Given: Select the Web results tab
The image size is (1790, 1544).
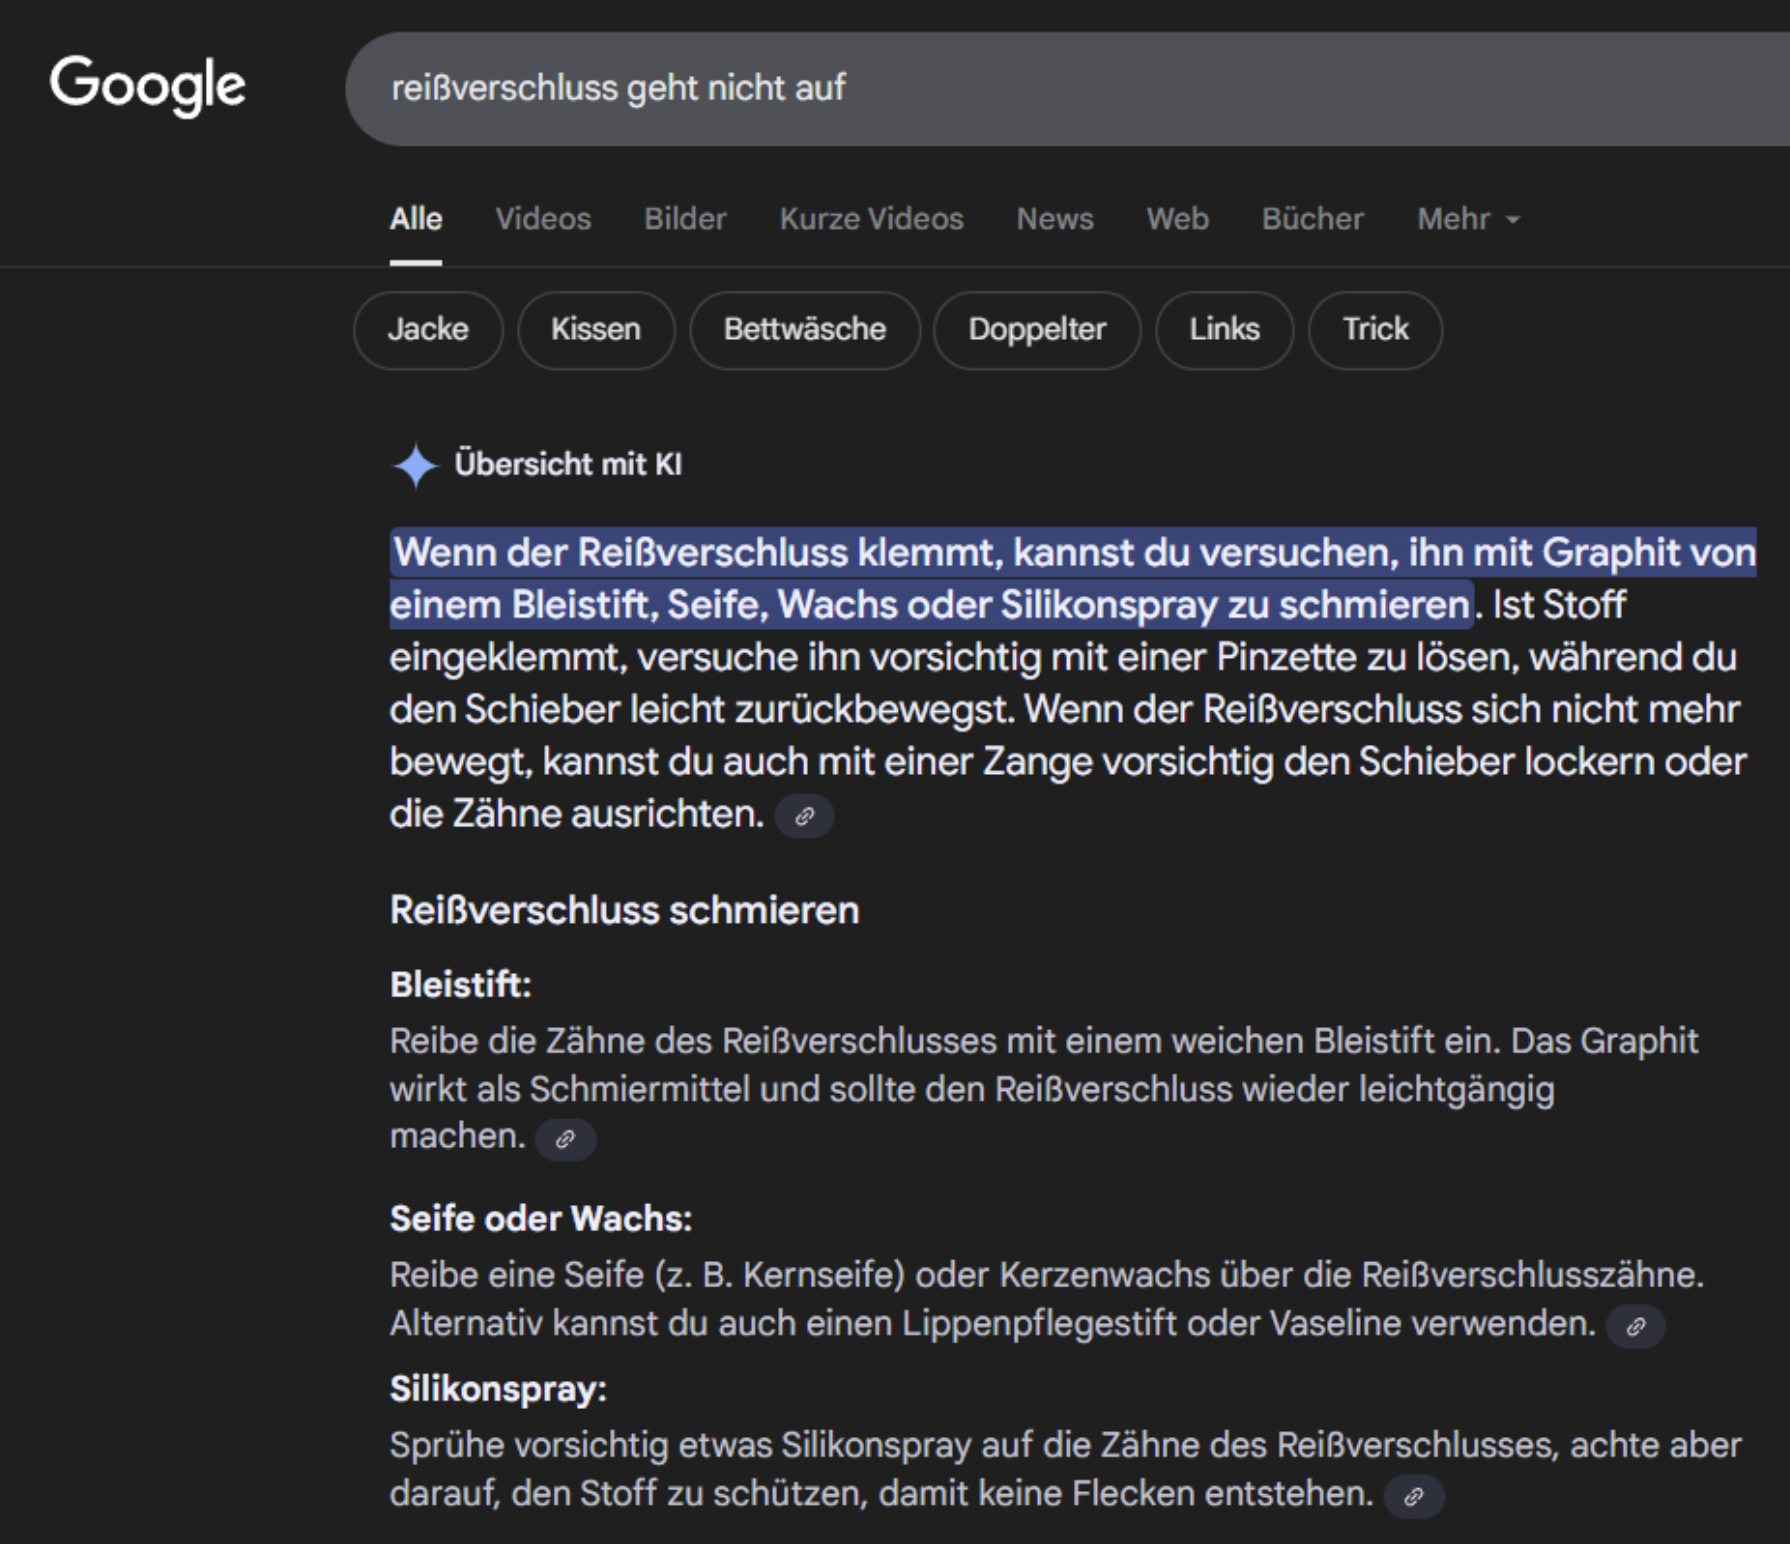Looking at the screenshot, I should click(1177, 219).
